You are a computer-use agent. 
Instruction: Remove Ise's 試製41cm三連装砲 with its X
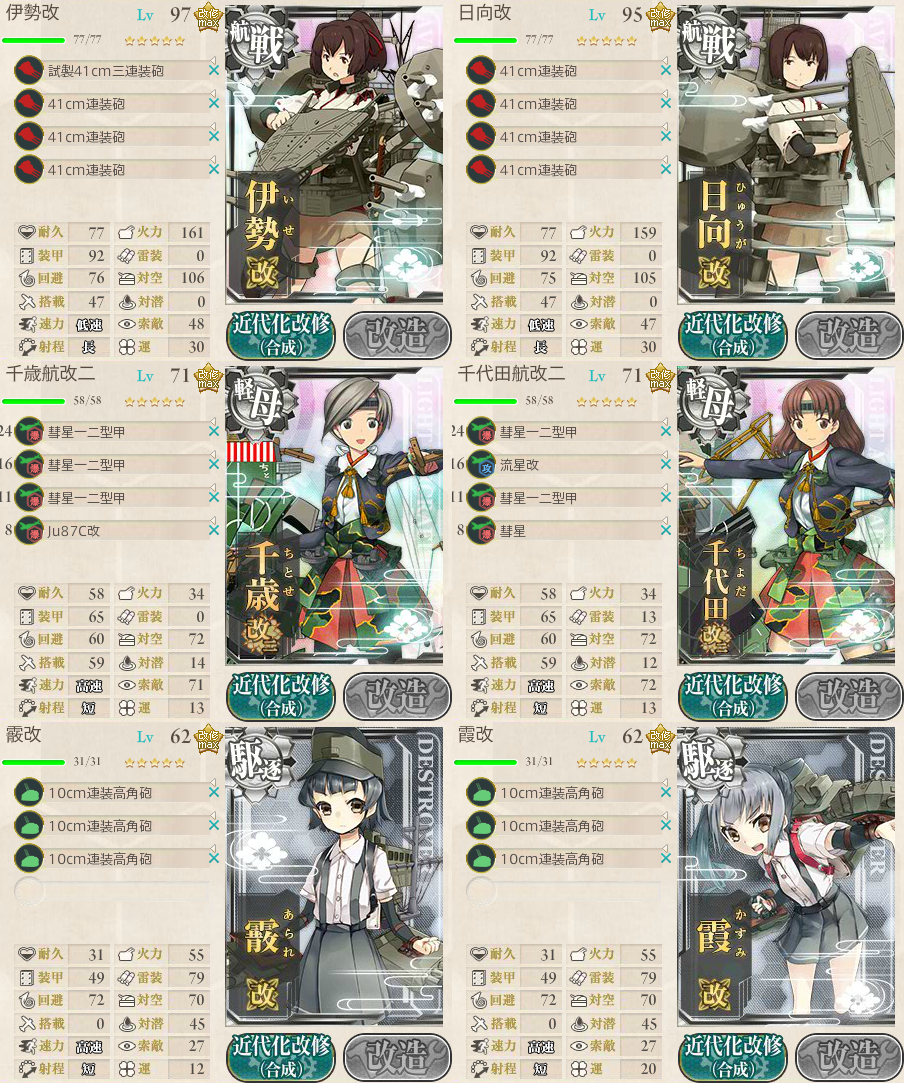[x=214, y=70]
